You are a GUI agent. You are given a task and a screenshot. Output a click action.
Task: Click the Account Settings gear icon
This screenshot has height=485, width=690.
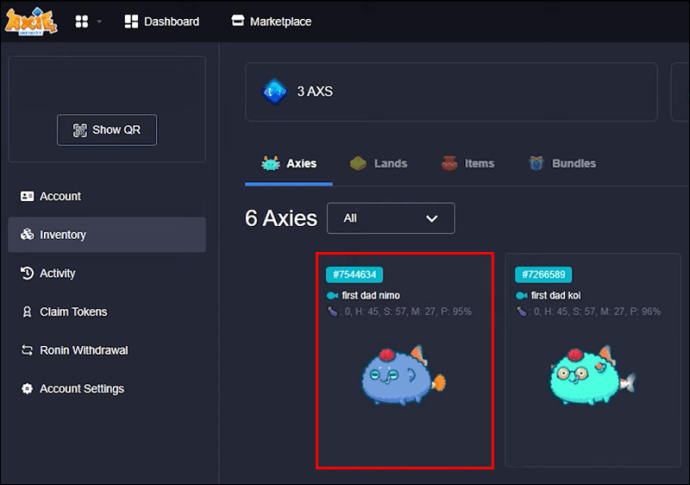click(x=27, y=389)
